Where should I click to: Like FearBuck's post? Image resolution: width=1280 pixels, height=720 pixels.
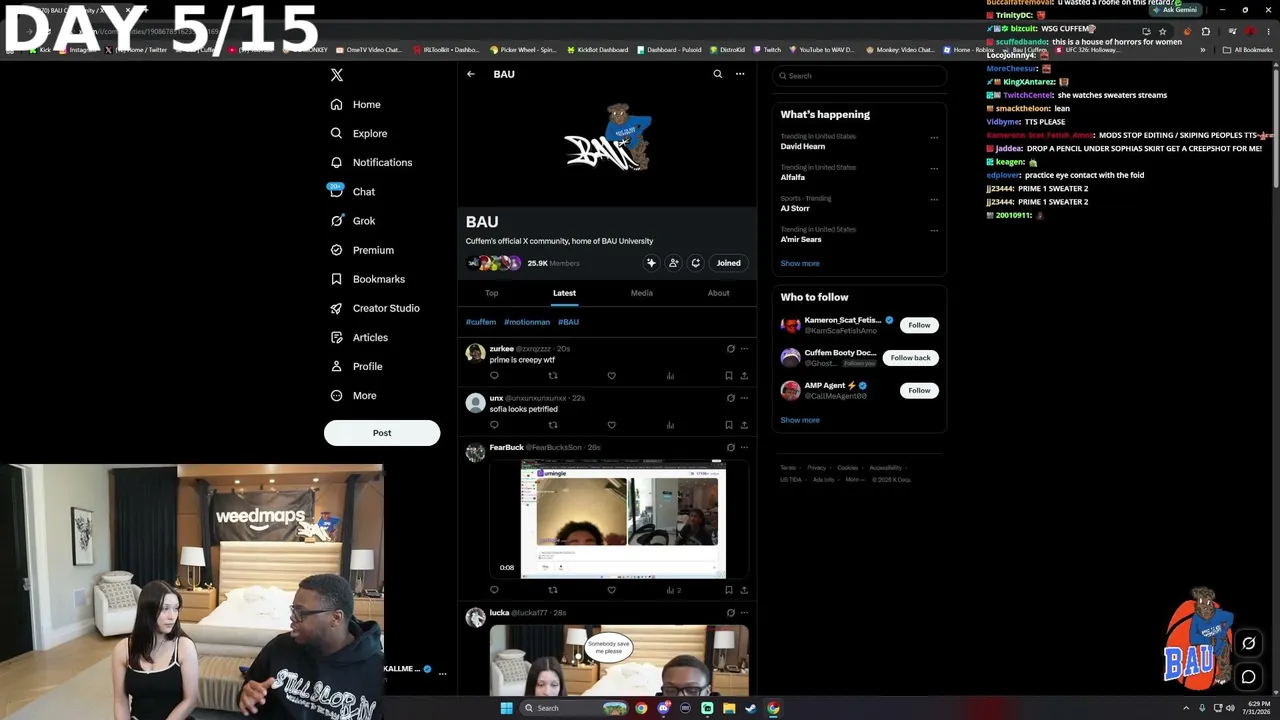coord(611,590)
